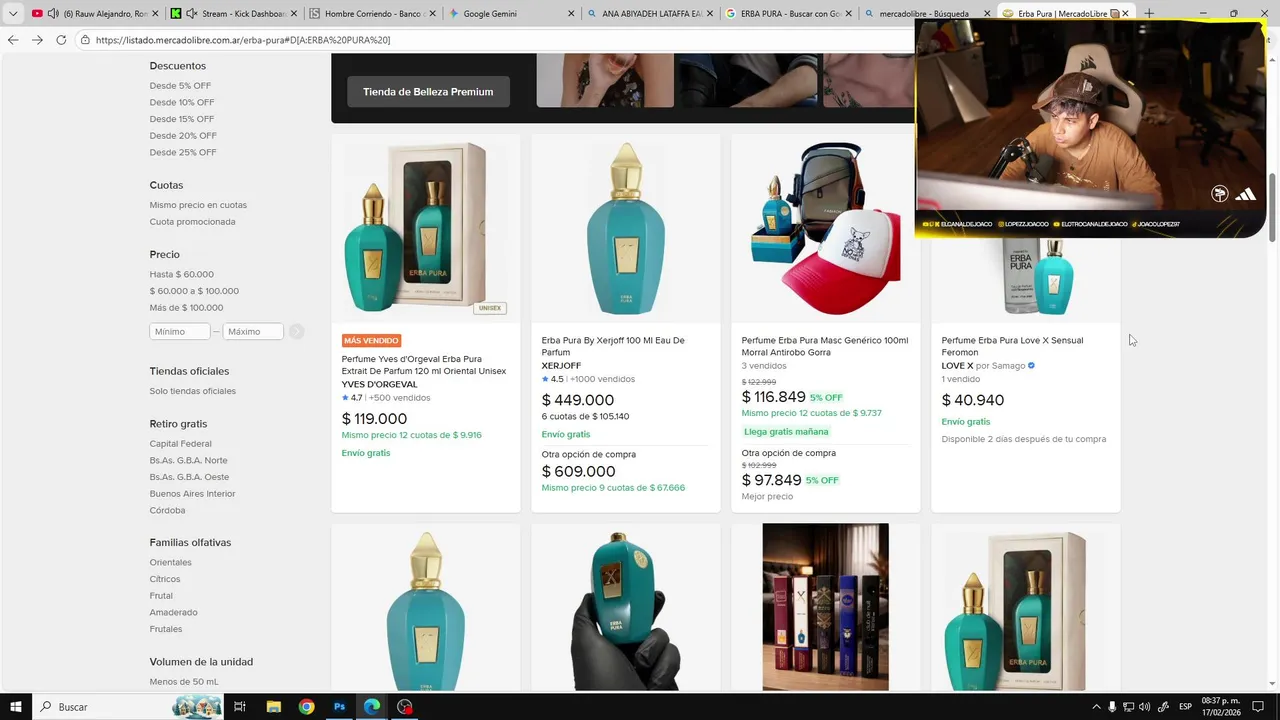Open Erba Pura By Xerjoff 100 Ml title
1280x720 pixels.
(613, 346)
